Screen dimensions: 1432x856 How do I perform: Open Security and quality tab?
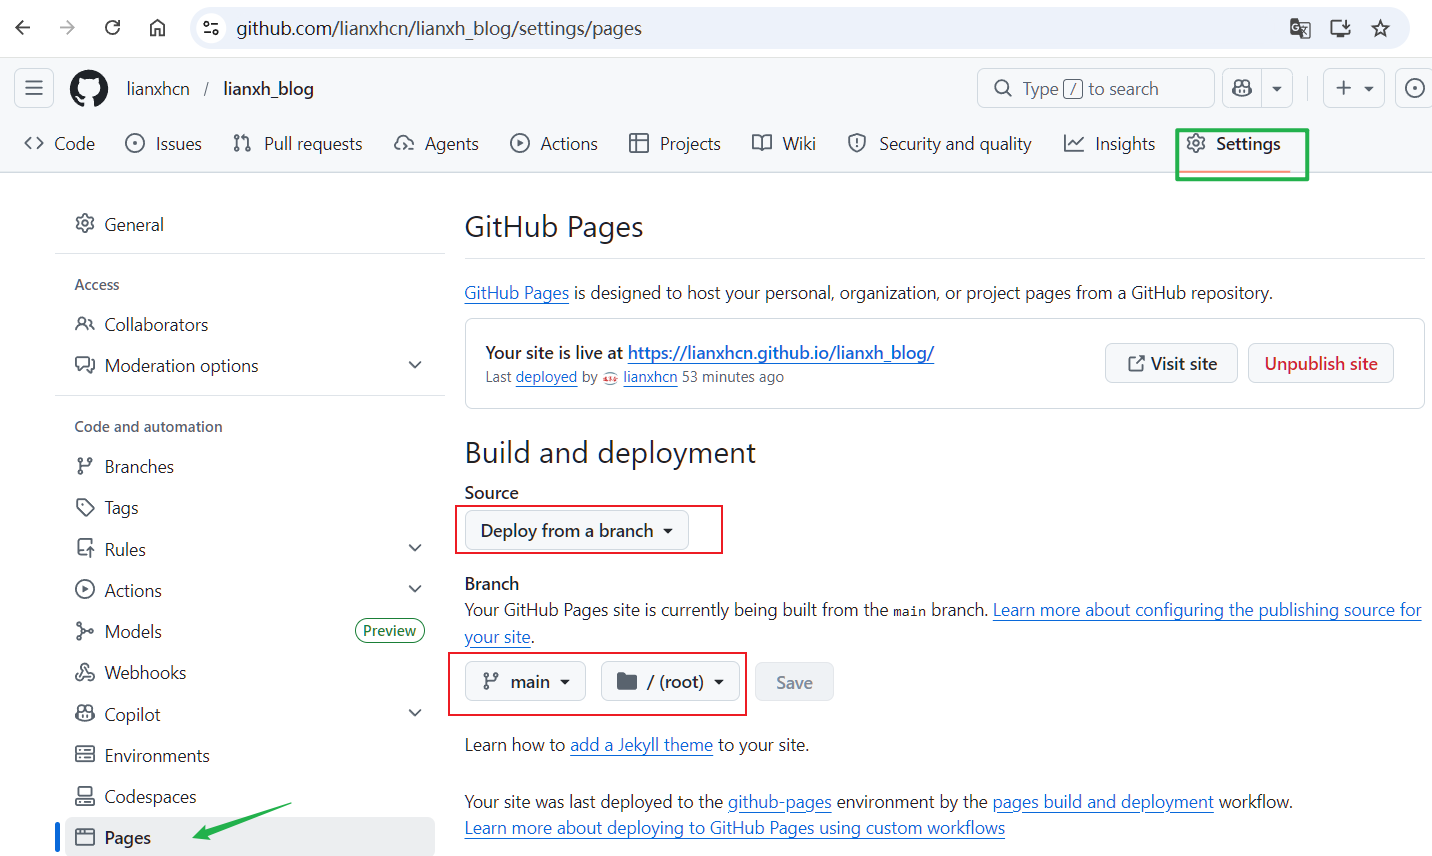point(939,143)
